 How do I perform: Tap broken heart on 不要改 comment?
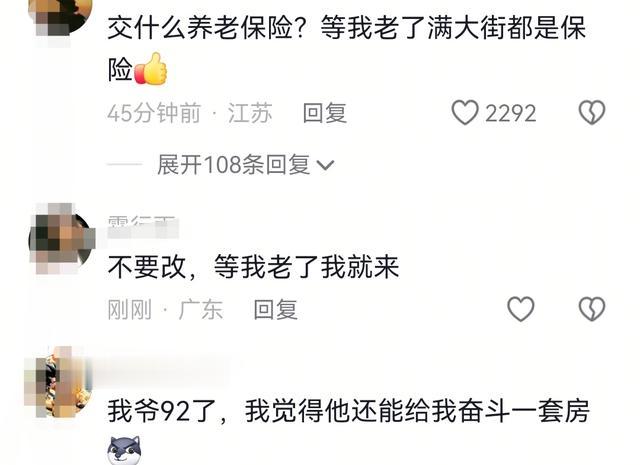pyautogui.click(x=592, y=309)
